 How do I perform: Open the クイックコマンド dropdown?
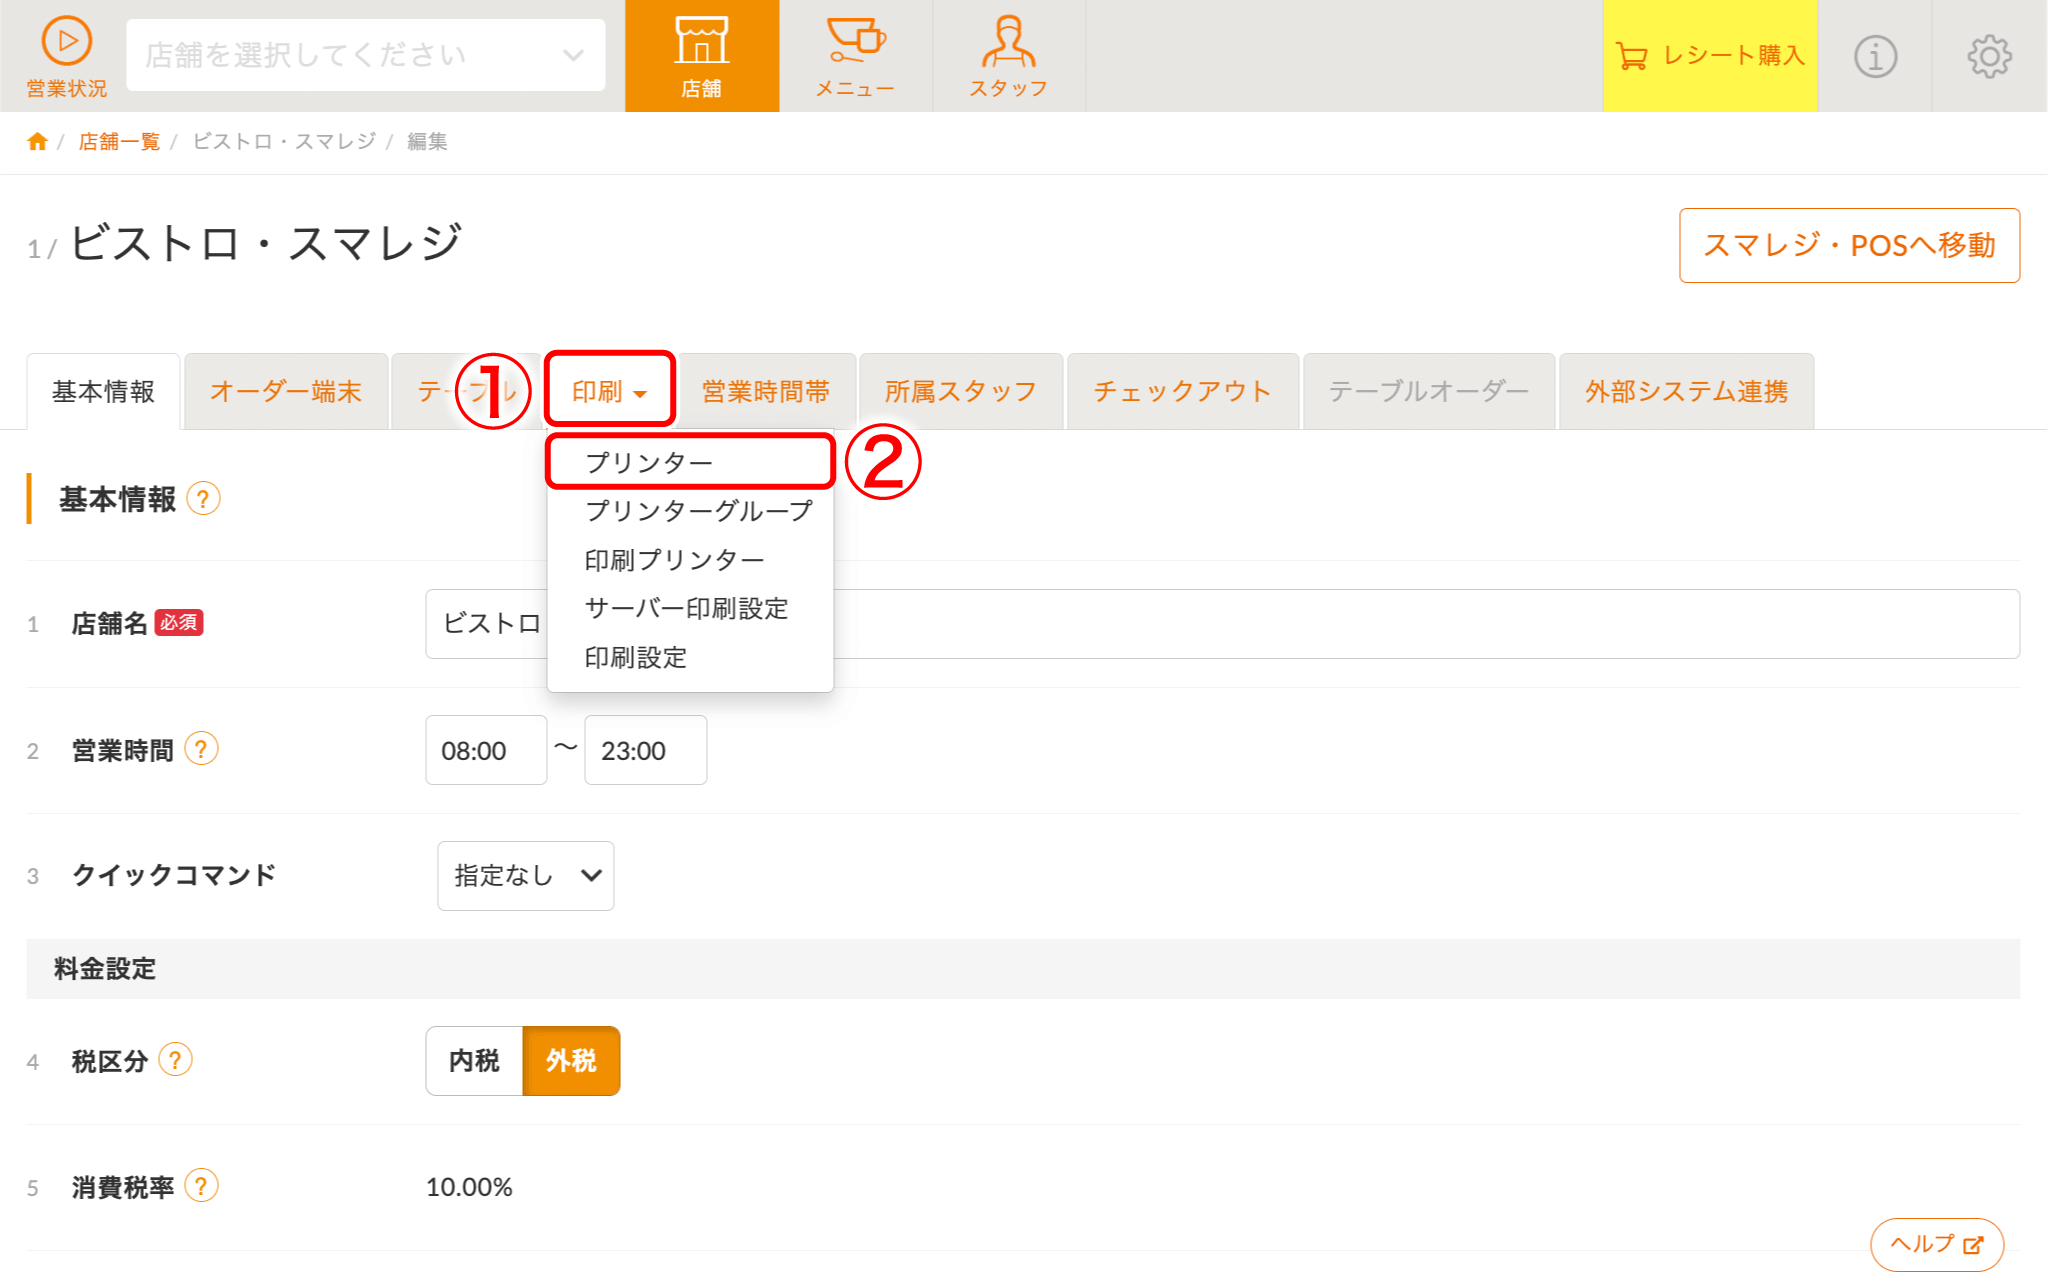click(526, 876)
